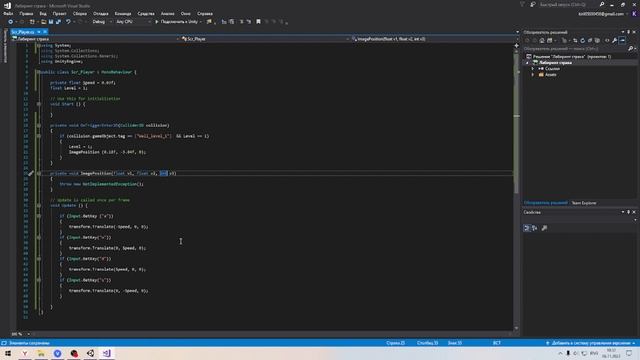640x360 pixels.
Task: Open Visual Studio from the taskbar
Action: click(x=107, y=353)
